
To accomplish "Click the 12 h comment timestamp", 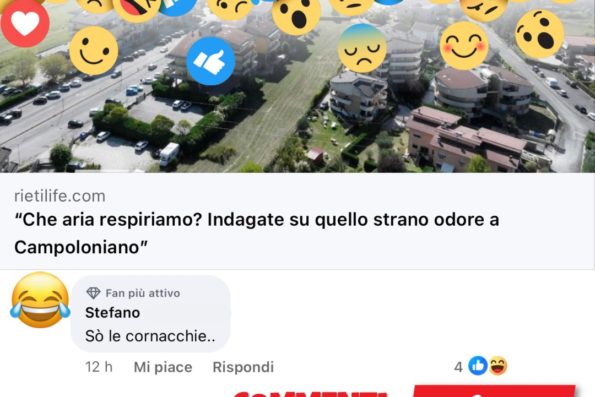I will pos(99,367).
